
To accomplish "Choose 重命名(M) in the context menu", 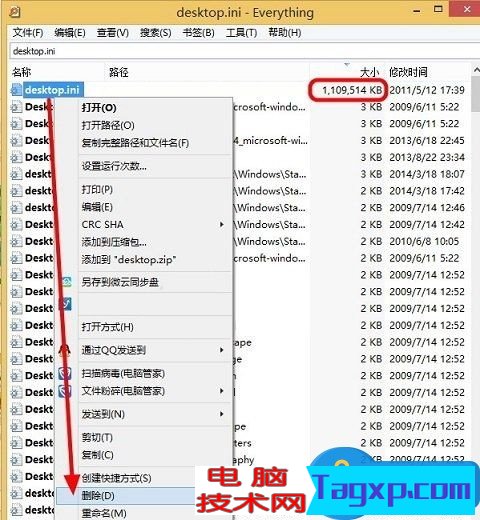I will pos(104,513).
